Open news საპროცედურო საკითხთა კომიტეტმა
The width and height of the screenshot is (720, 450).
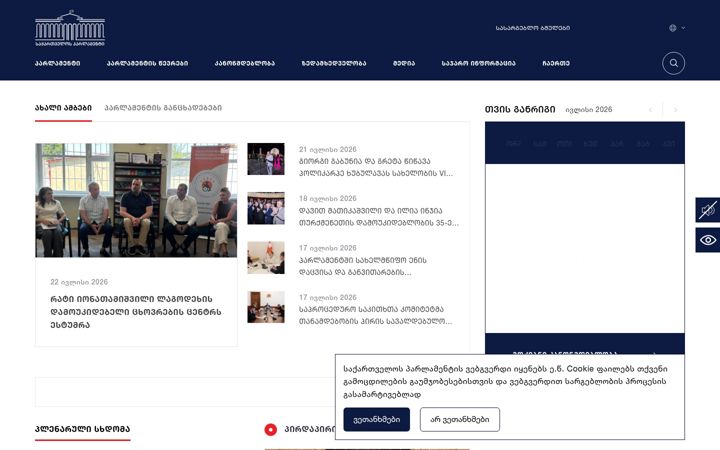376,315
